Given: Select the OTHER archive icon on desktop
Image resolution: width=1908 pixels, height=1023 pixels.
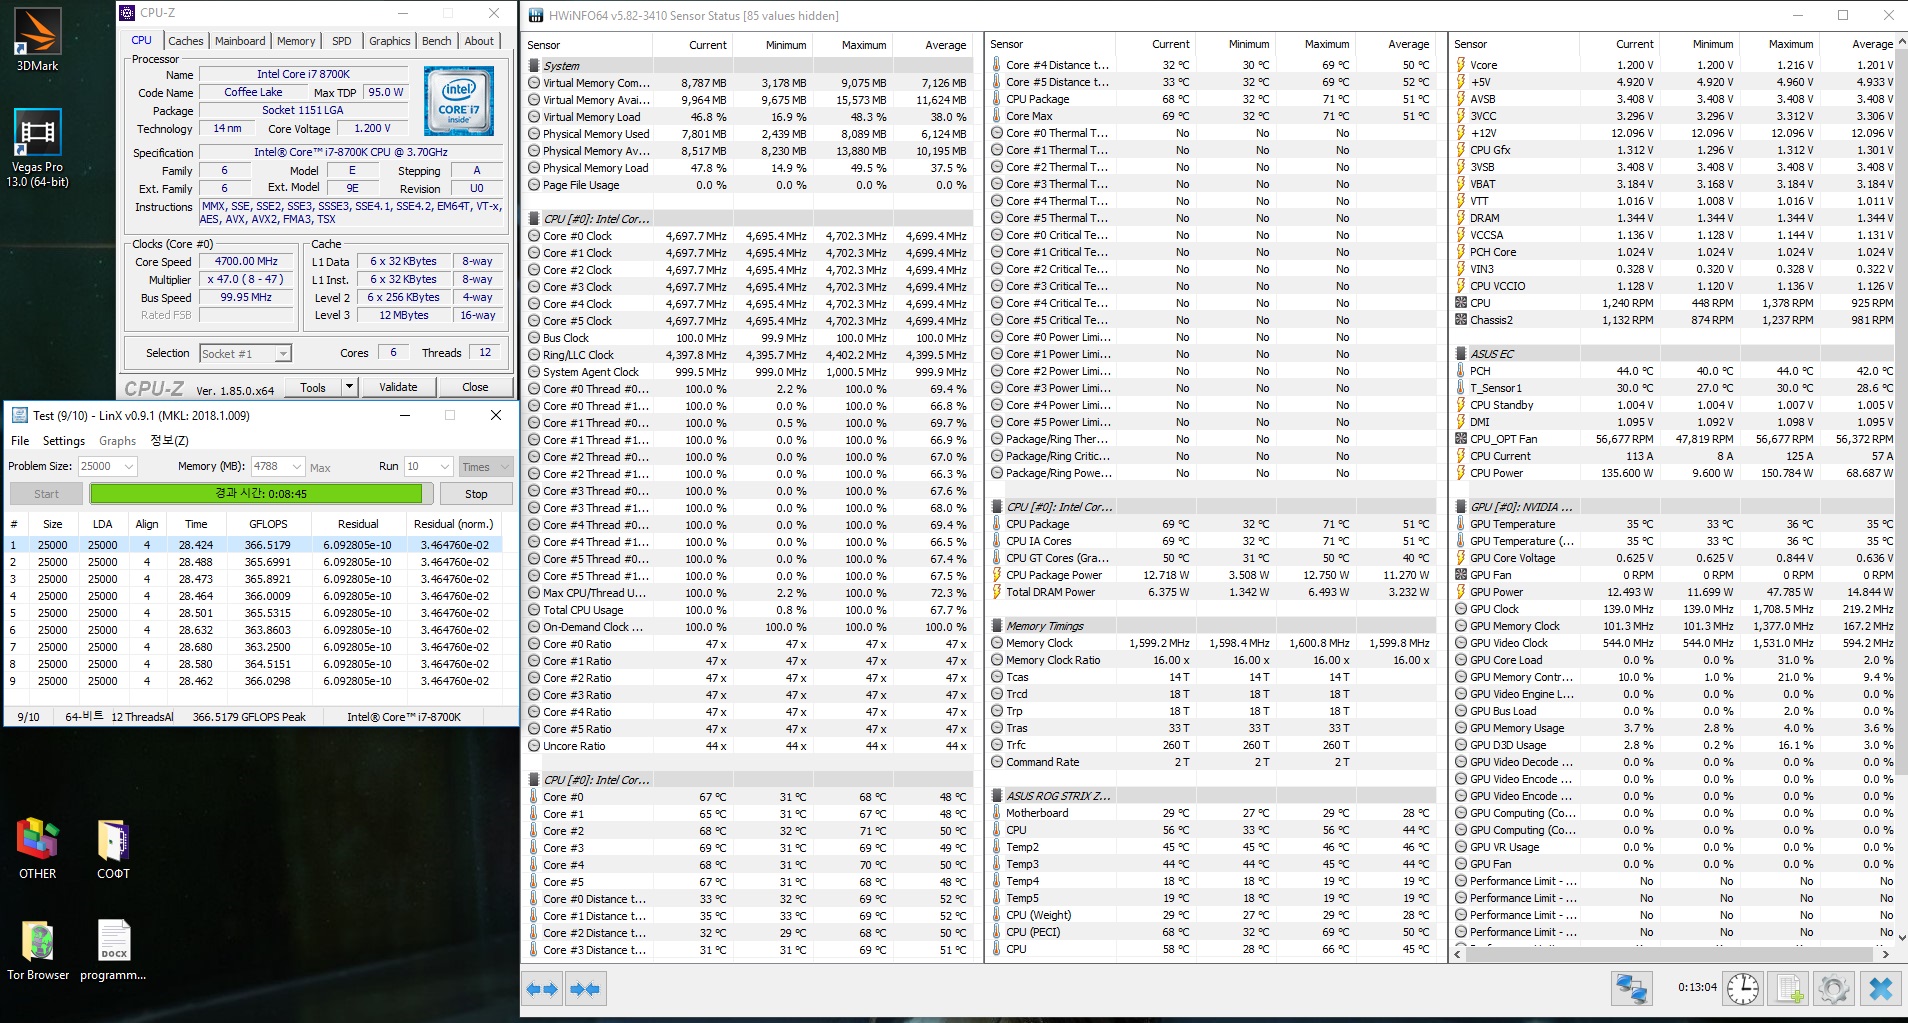Looking at the screenshot, I should point(38,847).
